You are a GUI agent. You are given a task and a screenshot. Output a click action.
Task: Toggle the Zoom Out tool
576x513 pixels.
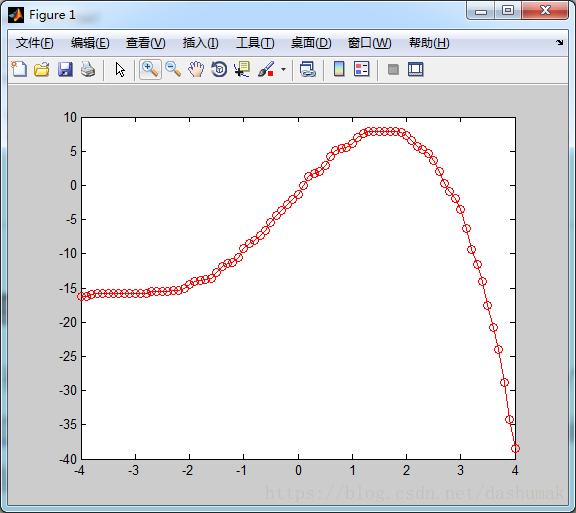click(x=173, y=69)
